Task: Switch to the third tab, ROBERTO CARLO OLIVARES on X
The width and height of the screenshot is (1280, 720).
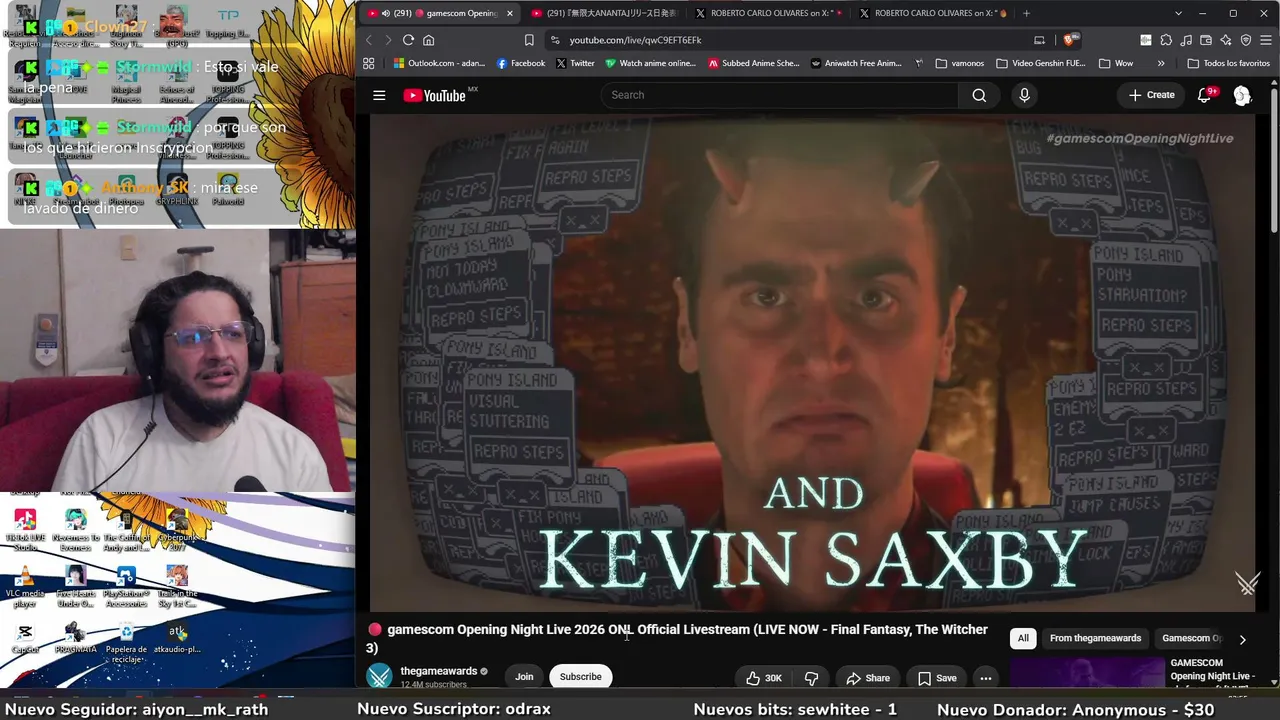Action: 768,13
